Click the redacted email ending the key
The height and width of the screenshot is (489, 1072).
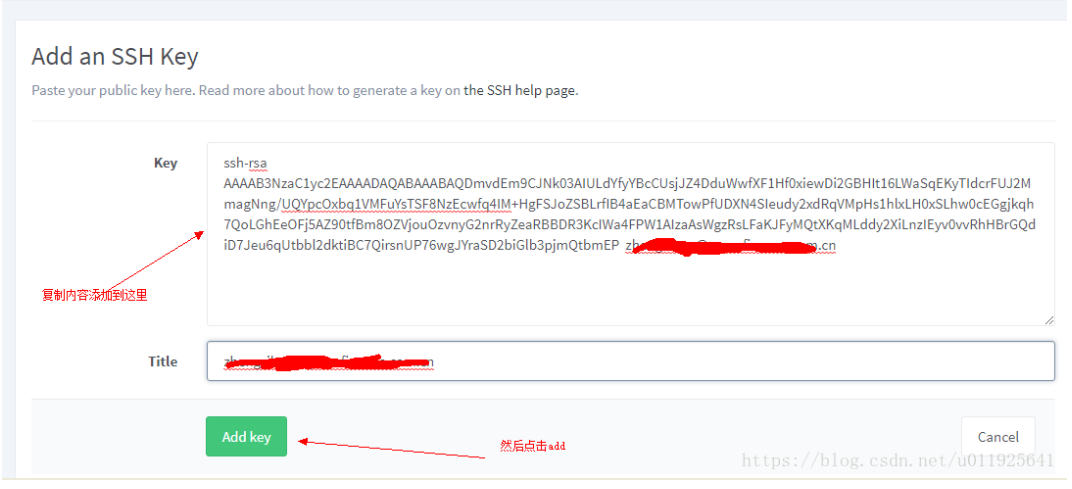coord(731,246)
